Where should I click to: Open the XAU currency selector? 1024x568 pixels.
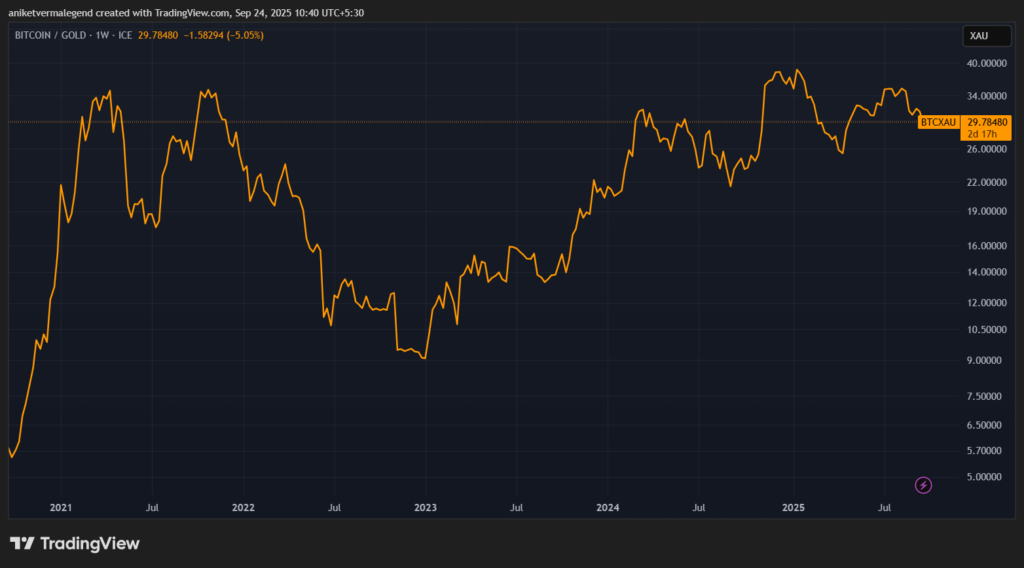[977, 36]
